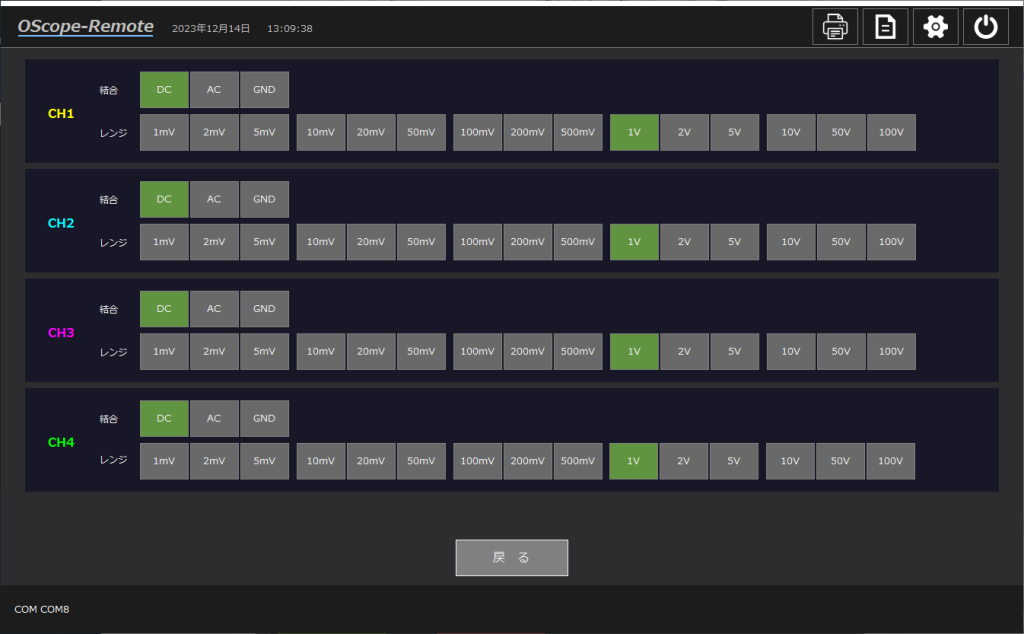
Task: Choose the 500mV range for CH1
Action: pyautogui.click(x=578, y=133)
